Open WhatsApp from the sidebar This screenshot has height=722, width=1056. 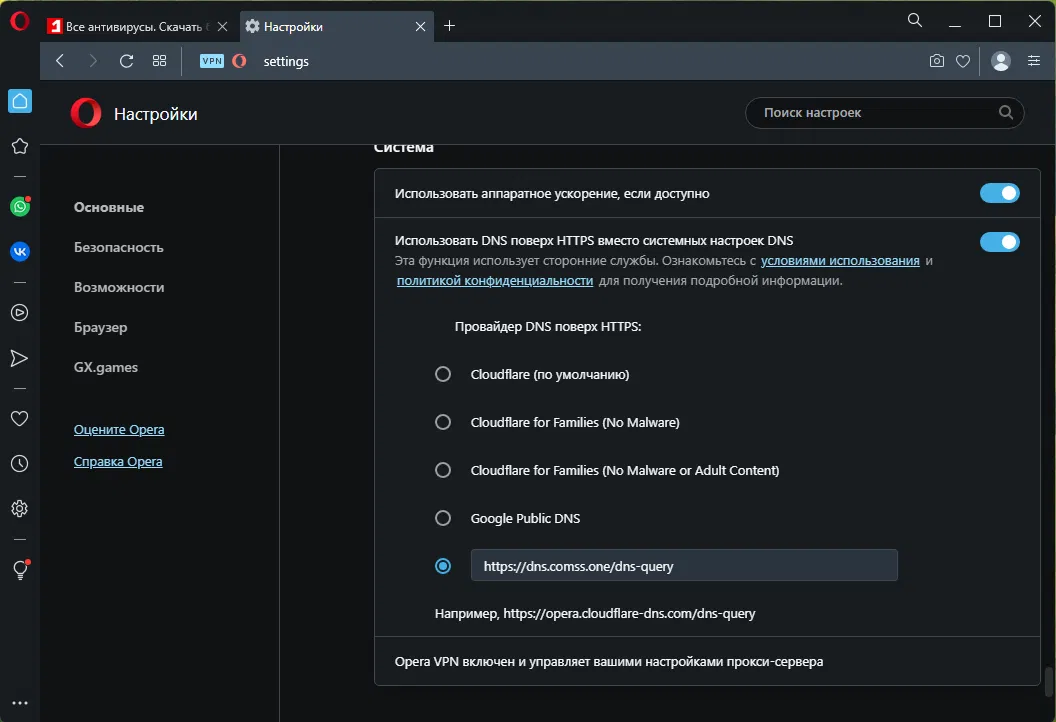pyautogui.click(x=19, y=207)
